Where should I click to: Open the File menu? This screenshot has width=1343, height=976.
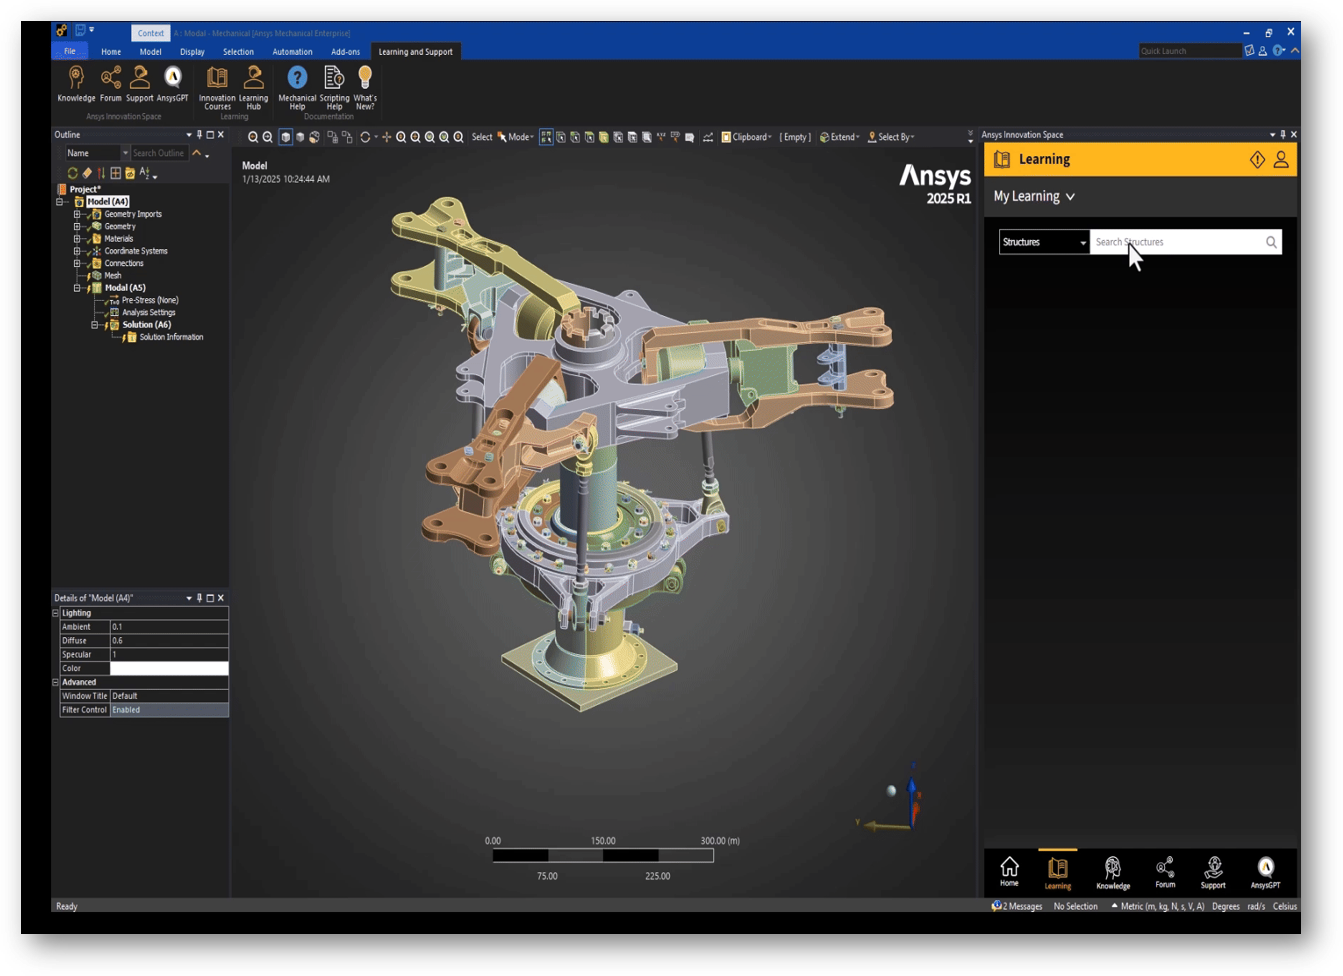(x=69, y=52)
